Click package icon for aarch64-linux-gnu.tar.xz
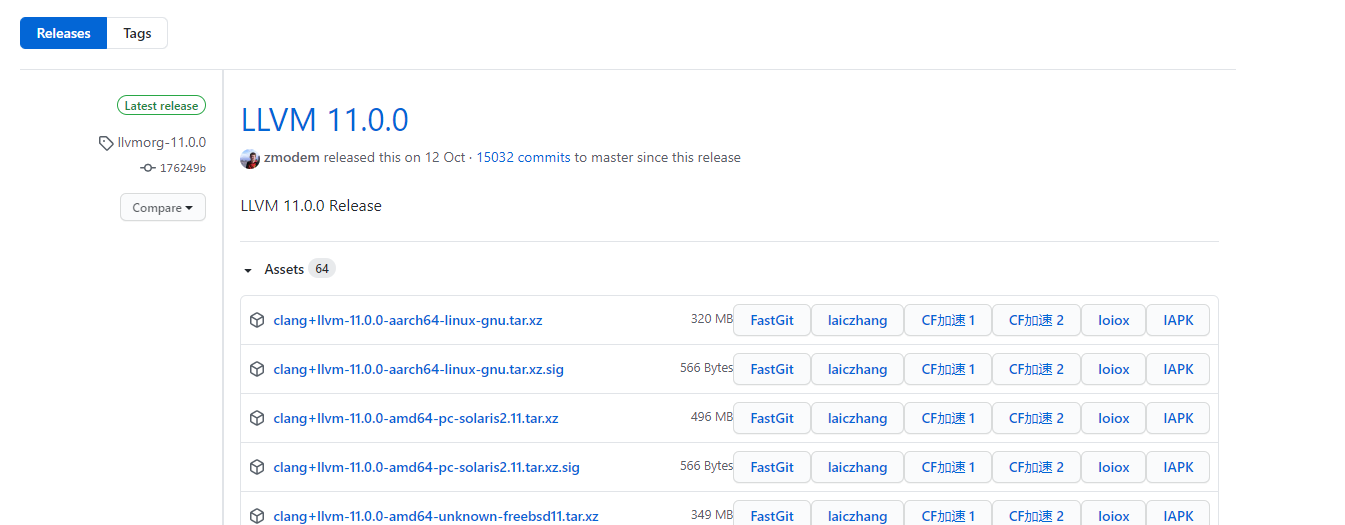Viewport: 1345px width, 525px height. click(x=257, y=320)
